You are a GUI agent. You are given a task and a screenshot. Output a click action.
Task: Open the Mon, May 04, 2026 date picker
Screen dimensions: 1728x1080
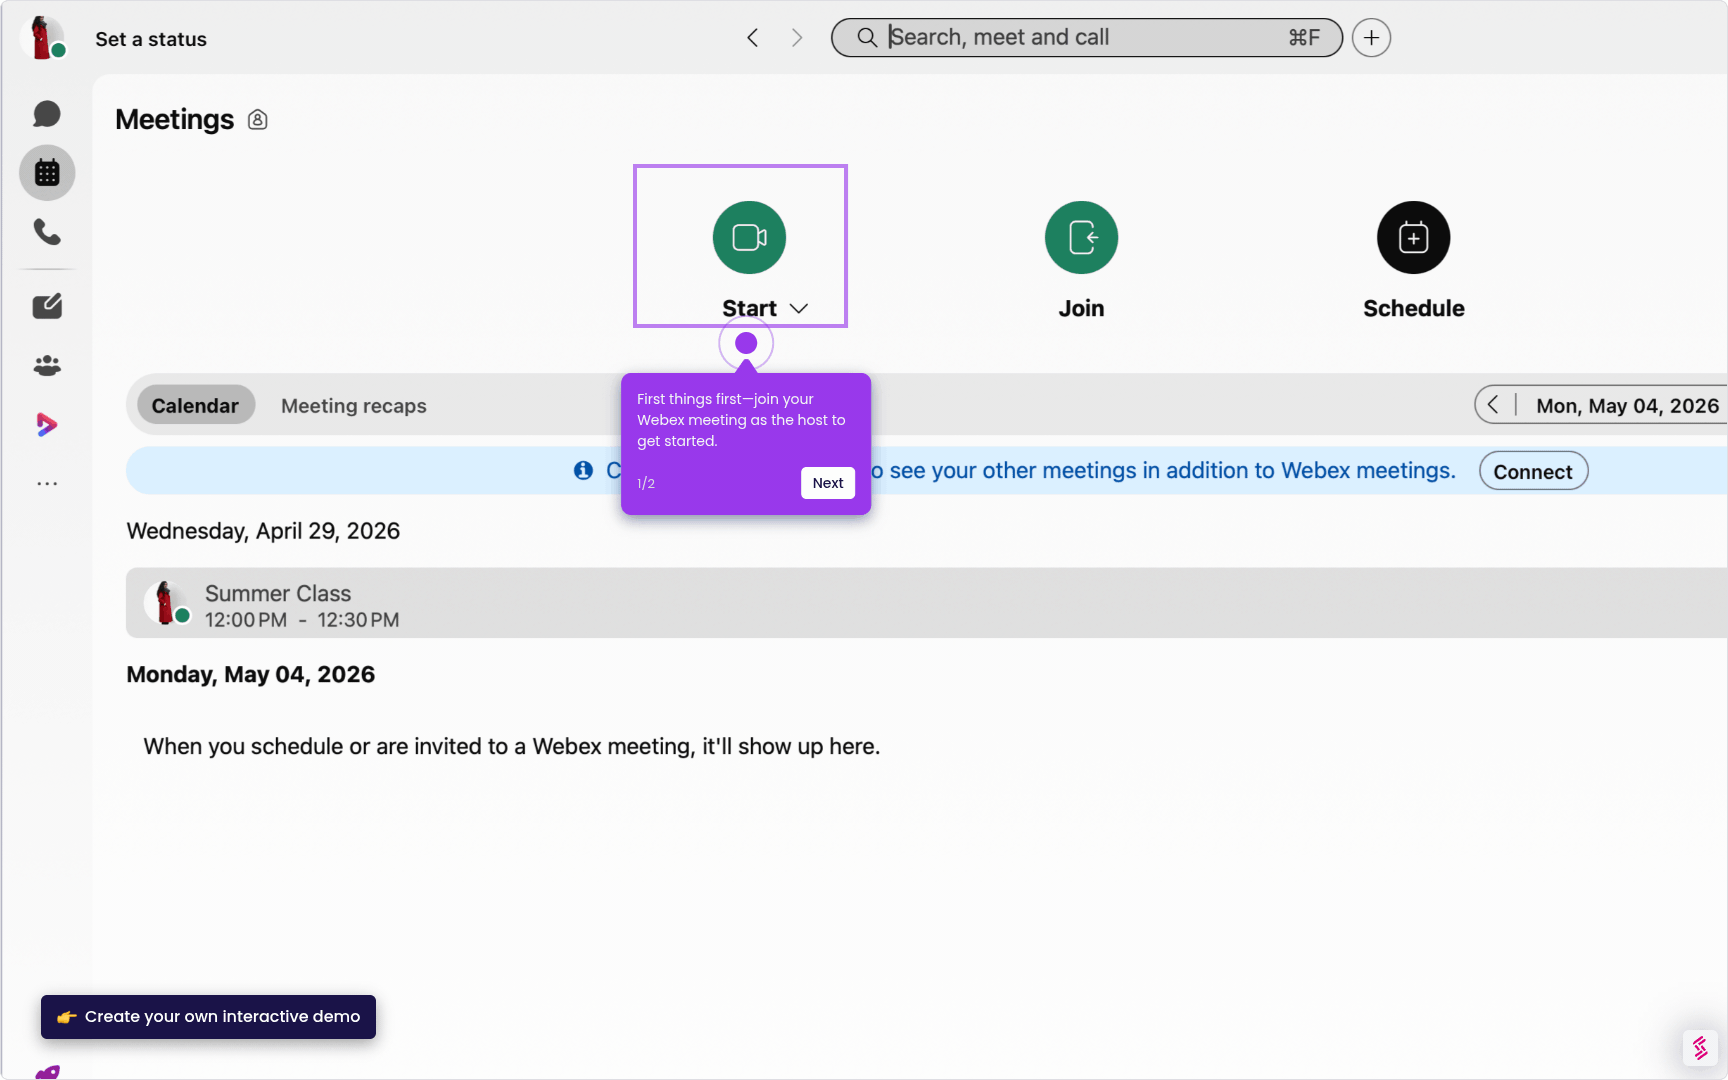coord(1627,406)
